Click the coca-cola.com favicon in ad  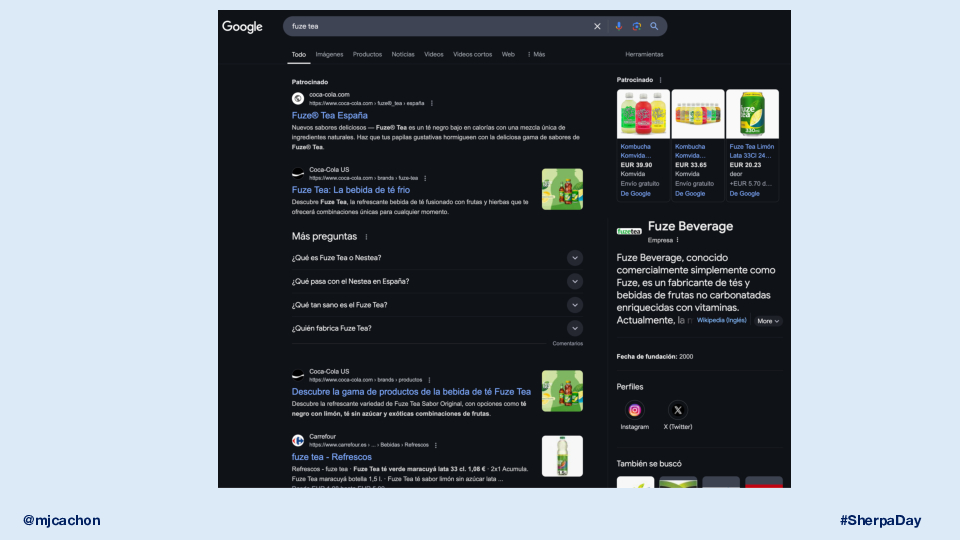pos(298,99)
